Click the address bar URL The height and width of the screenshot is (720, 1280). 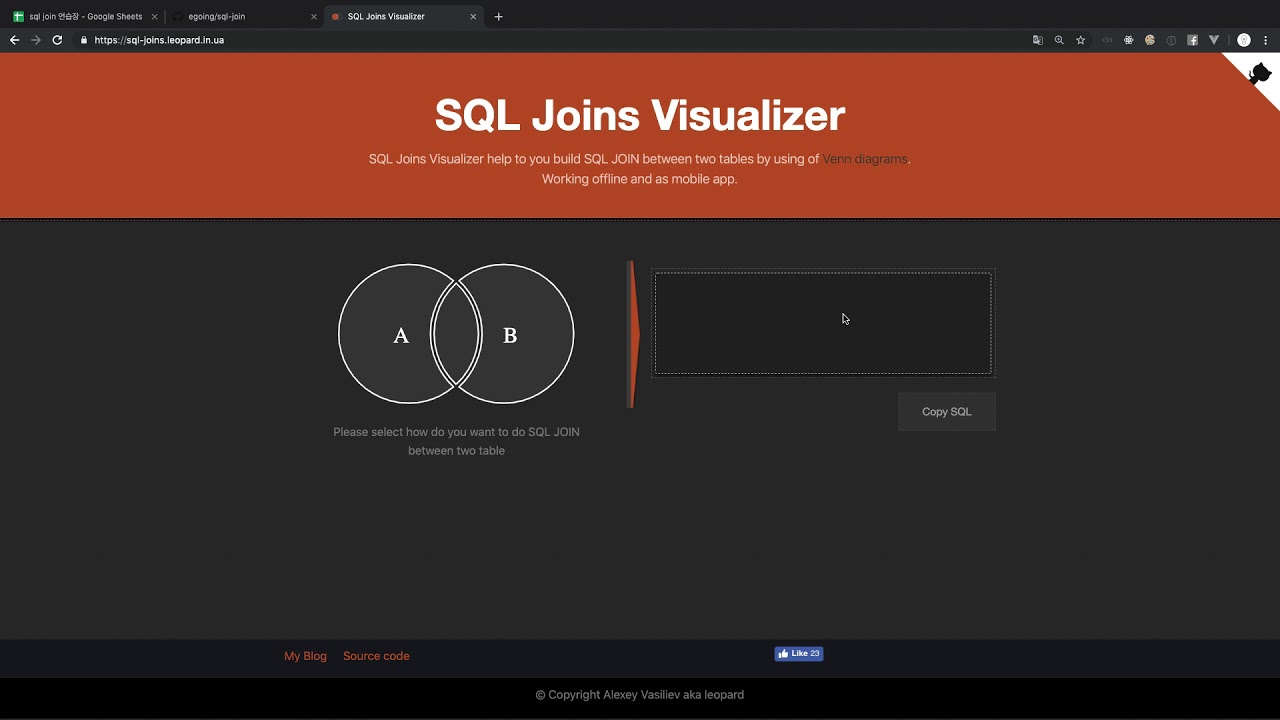click(x=159, y=40)
